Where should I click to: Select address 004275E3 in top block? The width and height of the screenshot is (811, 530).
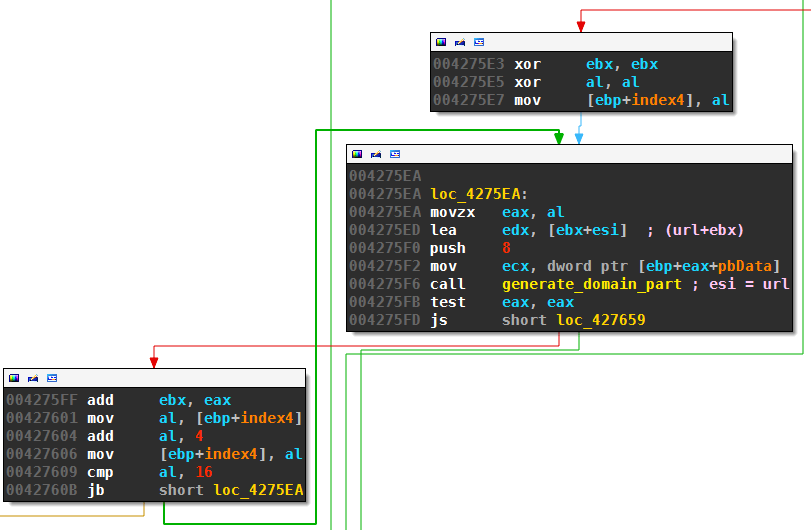click(x=462, y=64)
